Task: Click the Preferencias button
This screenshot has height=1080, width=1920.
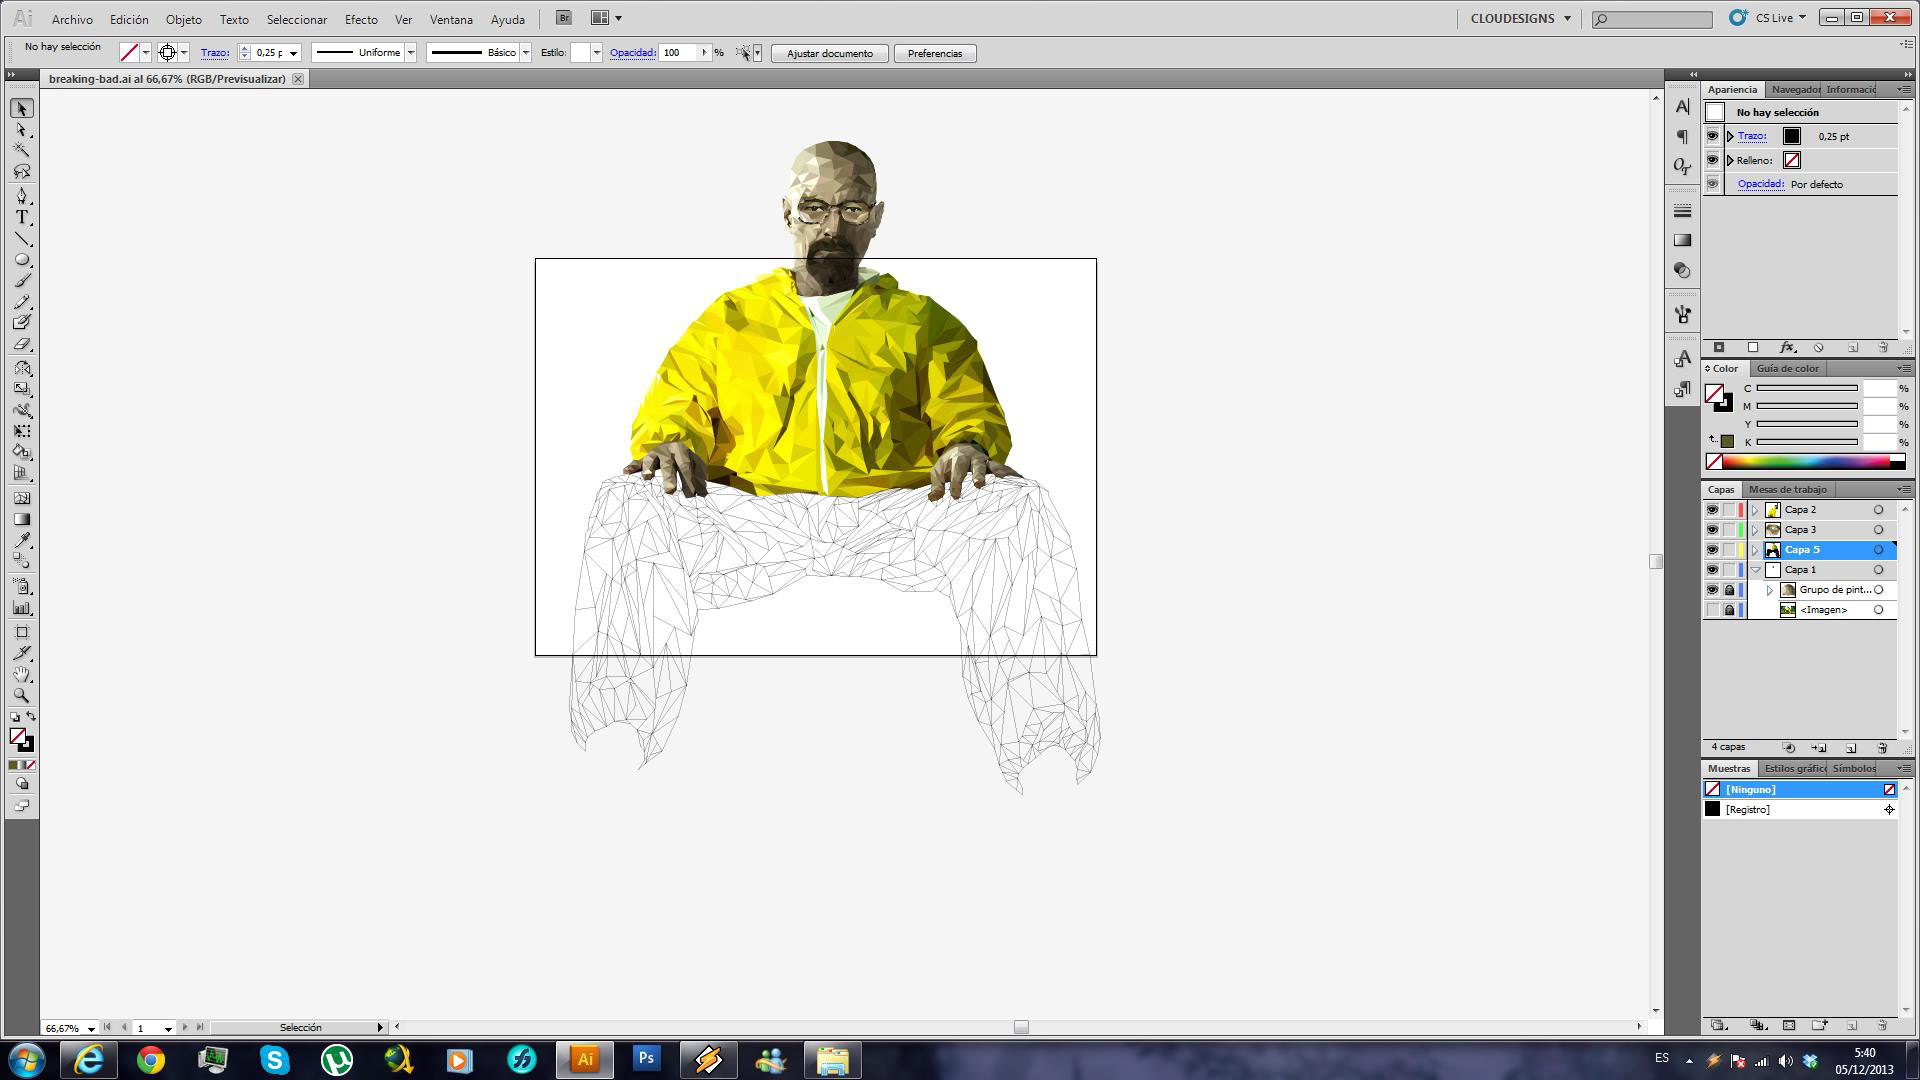Action: click(x=934, y=53)
